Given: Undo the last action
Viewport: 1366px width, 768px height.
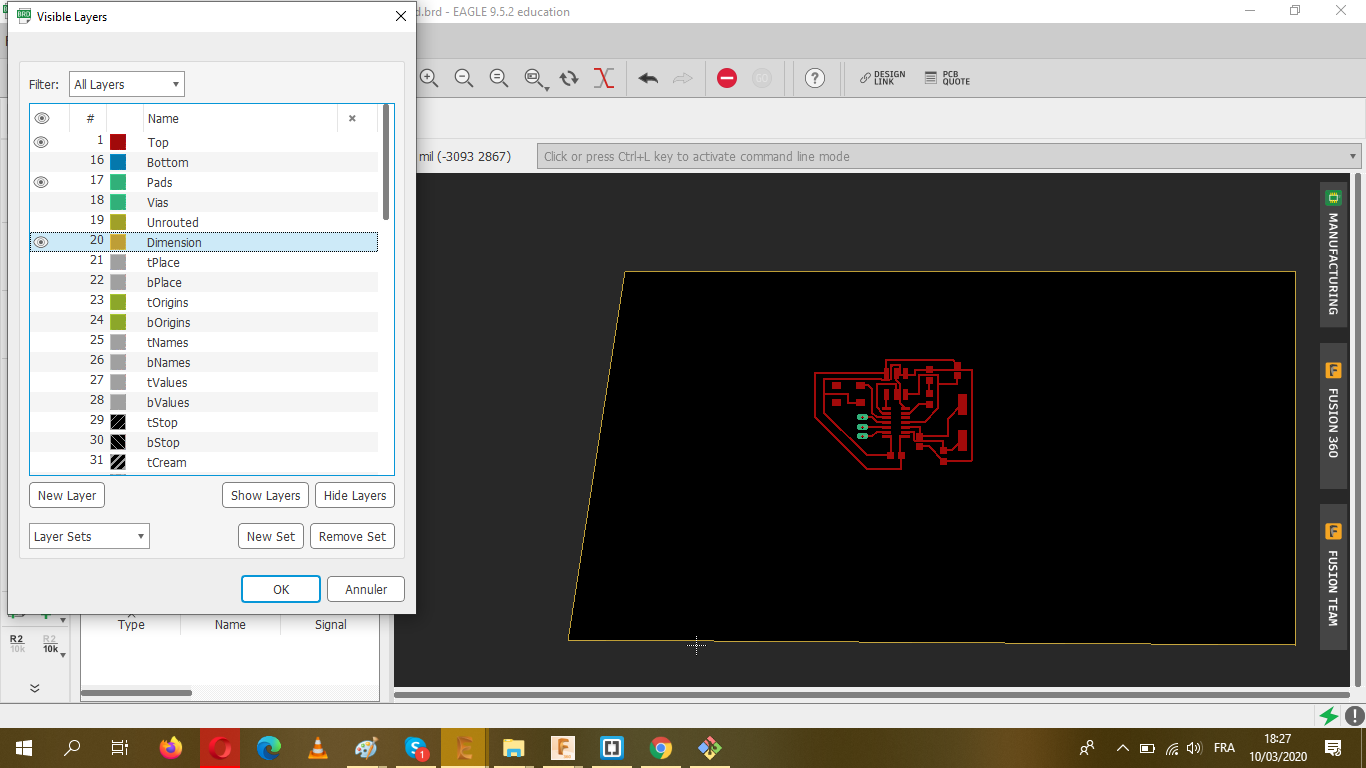Looking at the screenshot, I should (x=648, y=78).
